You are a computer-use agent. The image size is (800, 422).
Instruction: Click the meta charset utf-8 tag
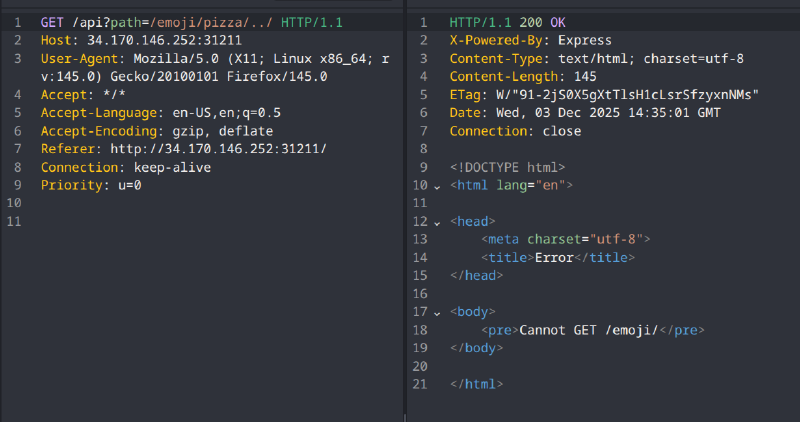565,240
